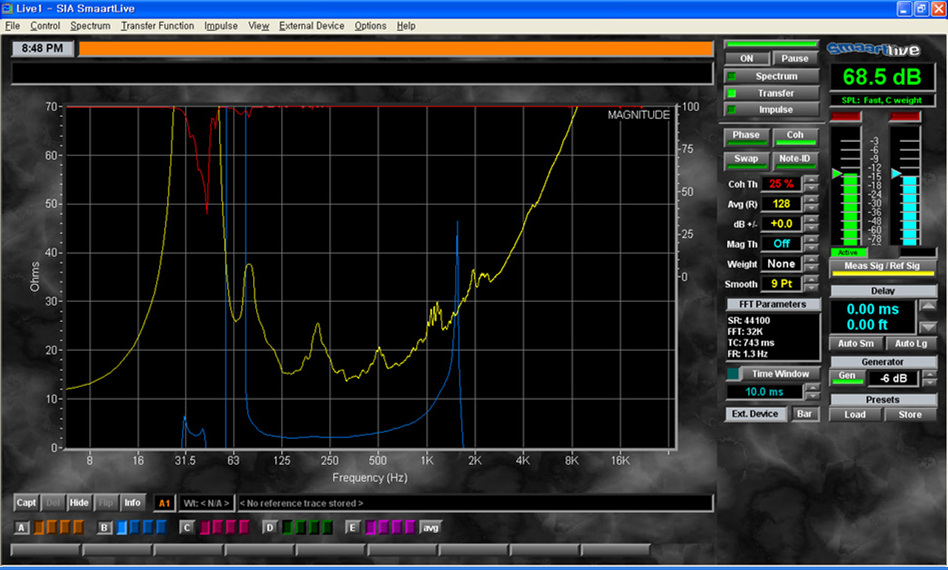Click the Bar display button
The image size is (948, 570).
(805, 414)
